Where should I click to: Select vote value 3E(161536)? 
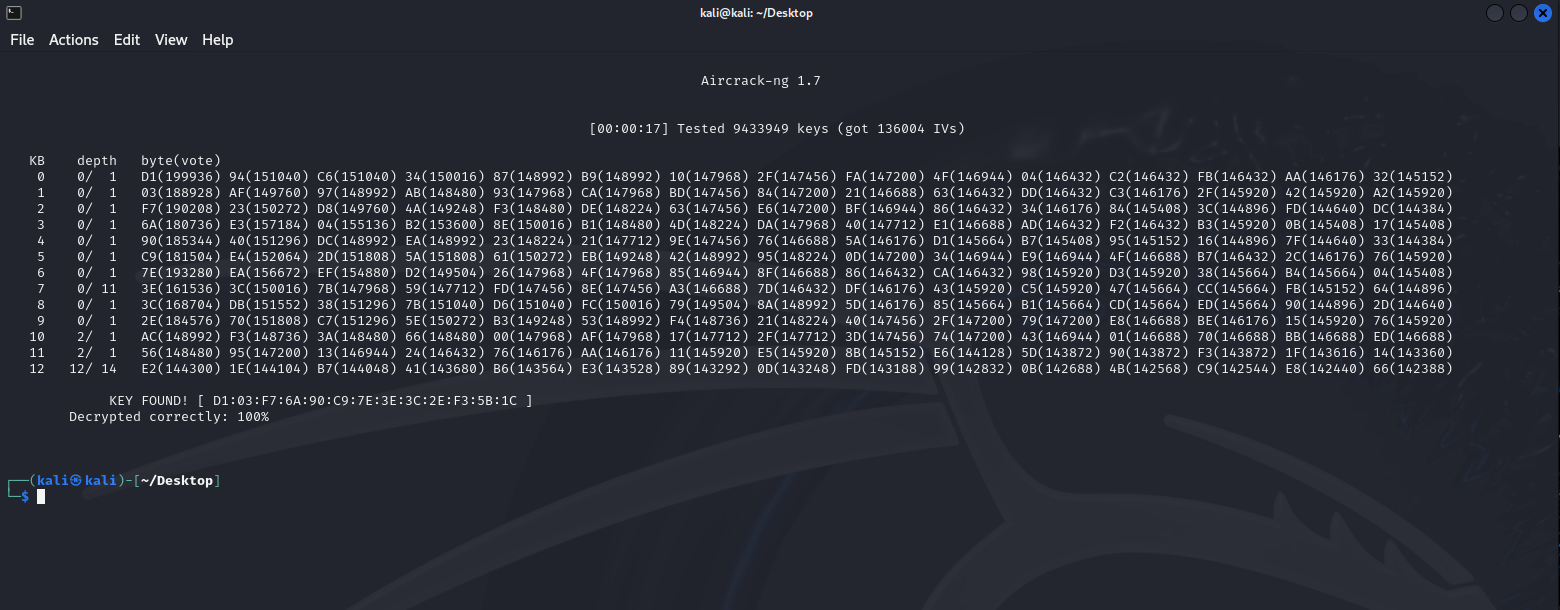click(x=181, y=289)
